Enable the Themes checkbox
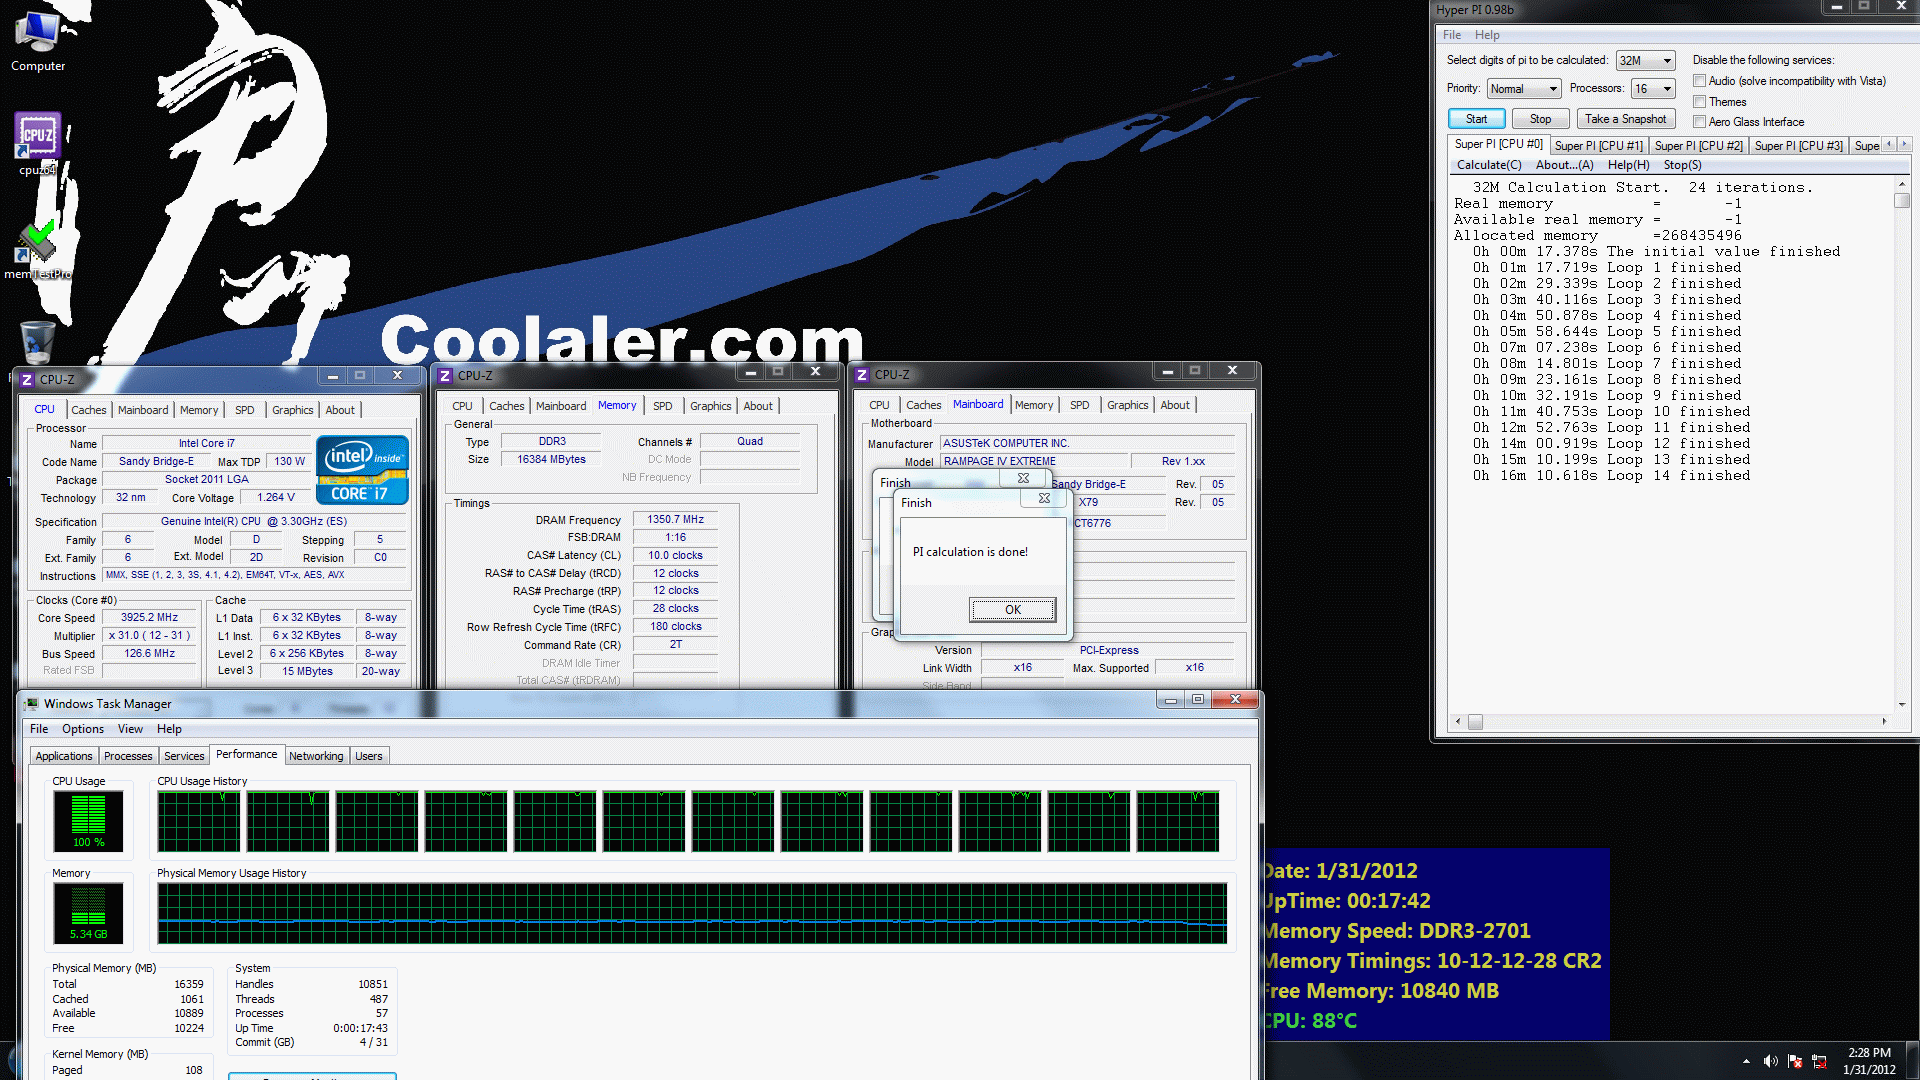The width and height of the screenshot is (1920, 1080). (x=1699, y=102)
